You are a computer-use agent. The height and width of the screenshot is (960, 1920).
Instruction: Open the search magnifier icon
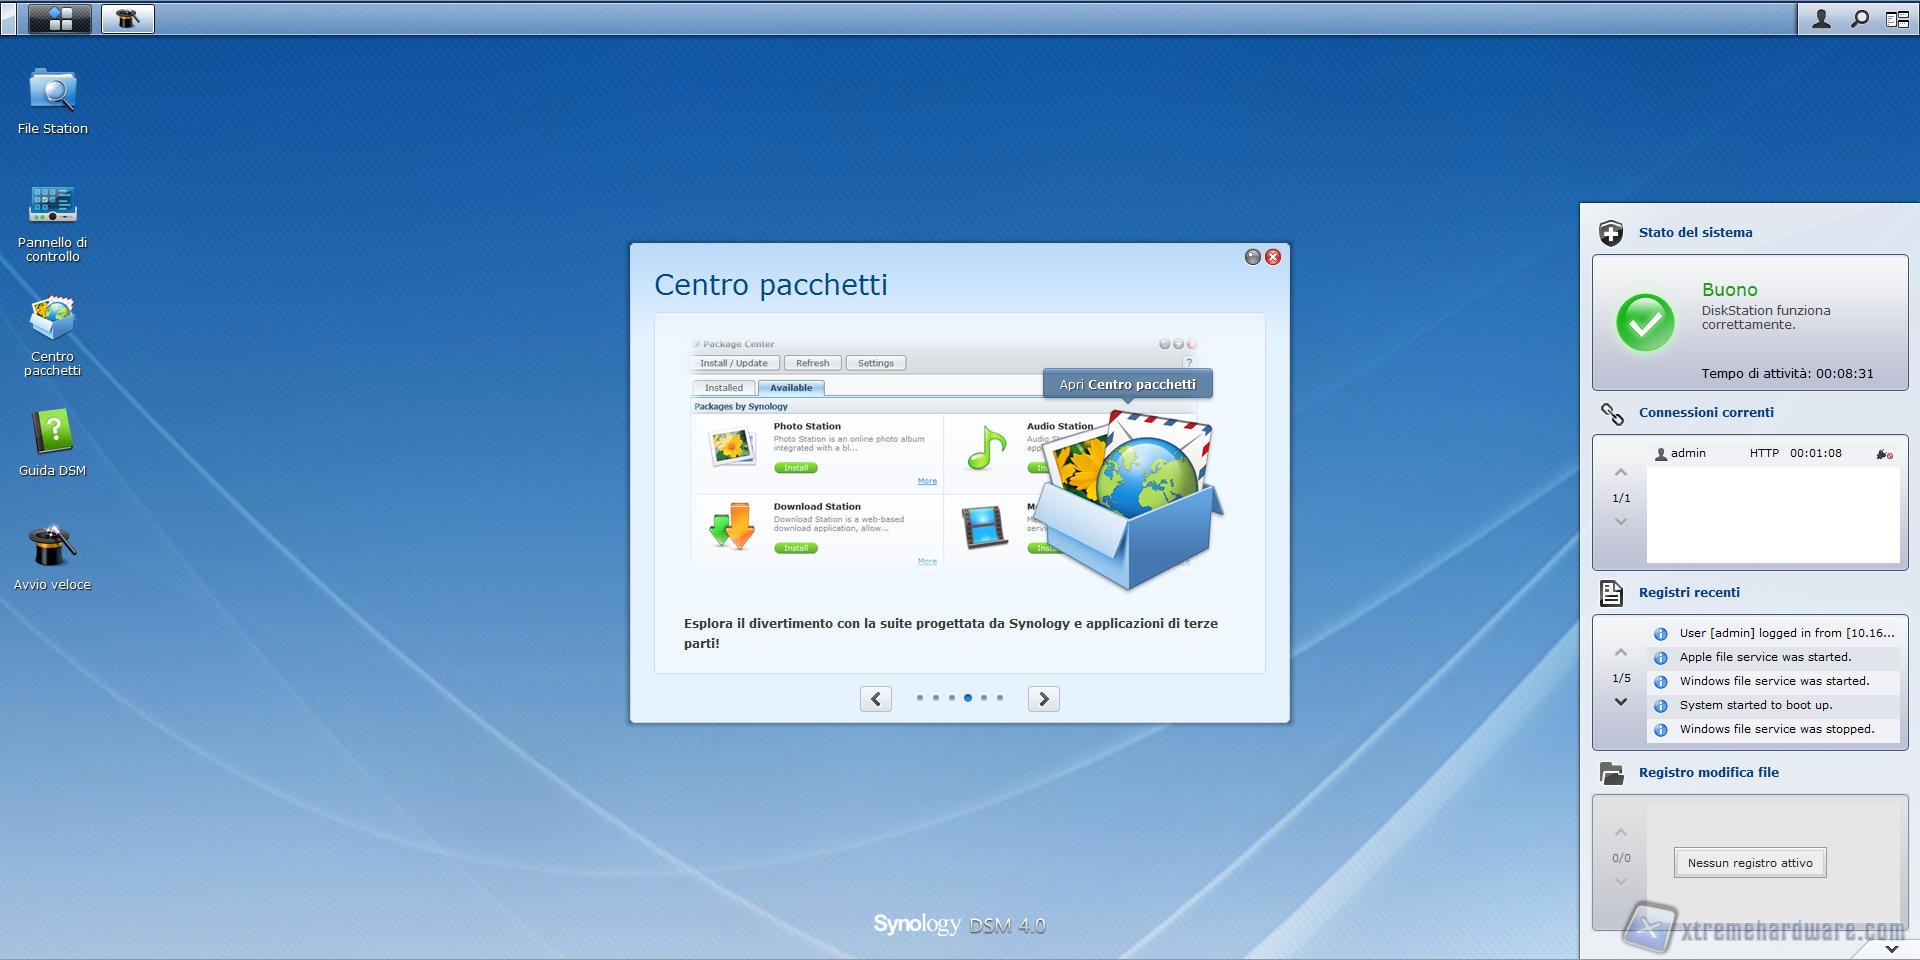tap(1859, 19)
